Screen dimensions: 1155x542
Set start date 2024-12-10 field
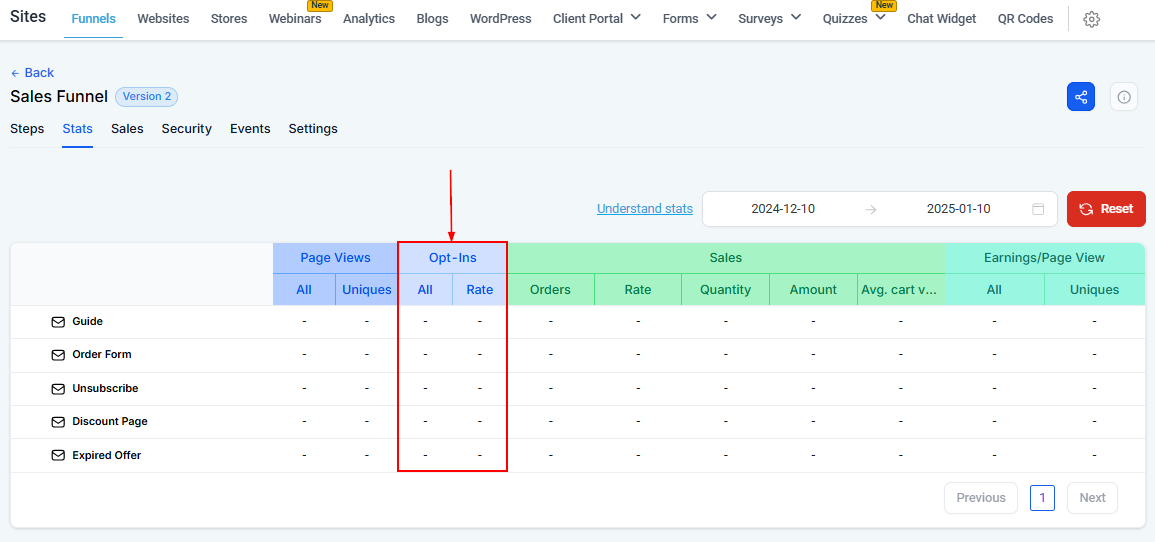coord(782,209)
